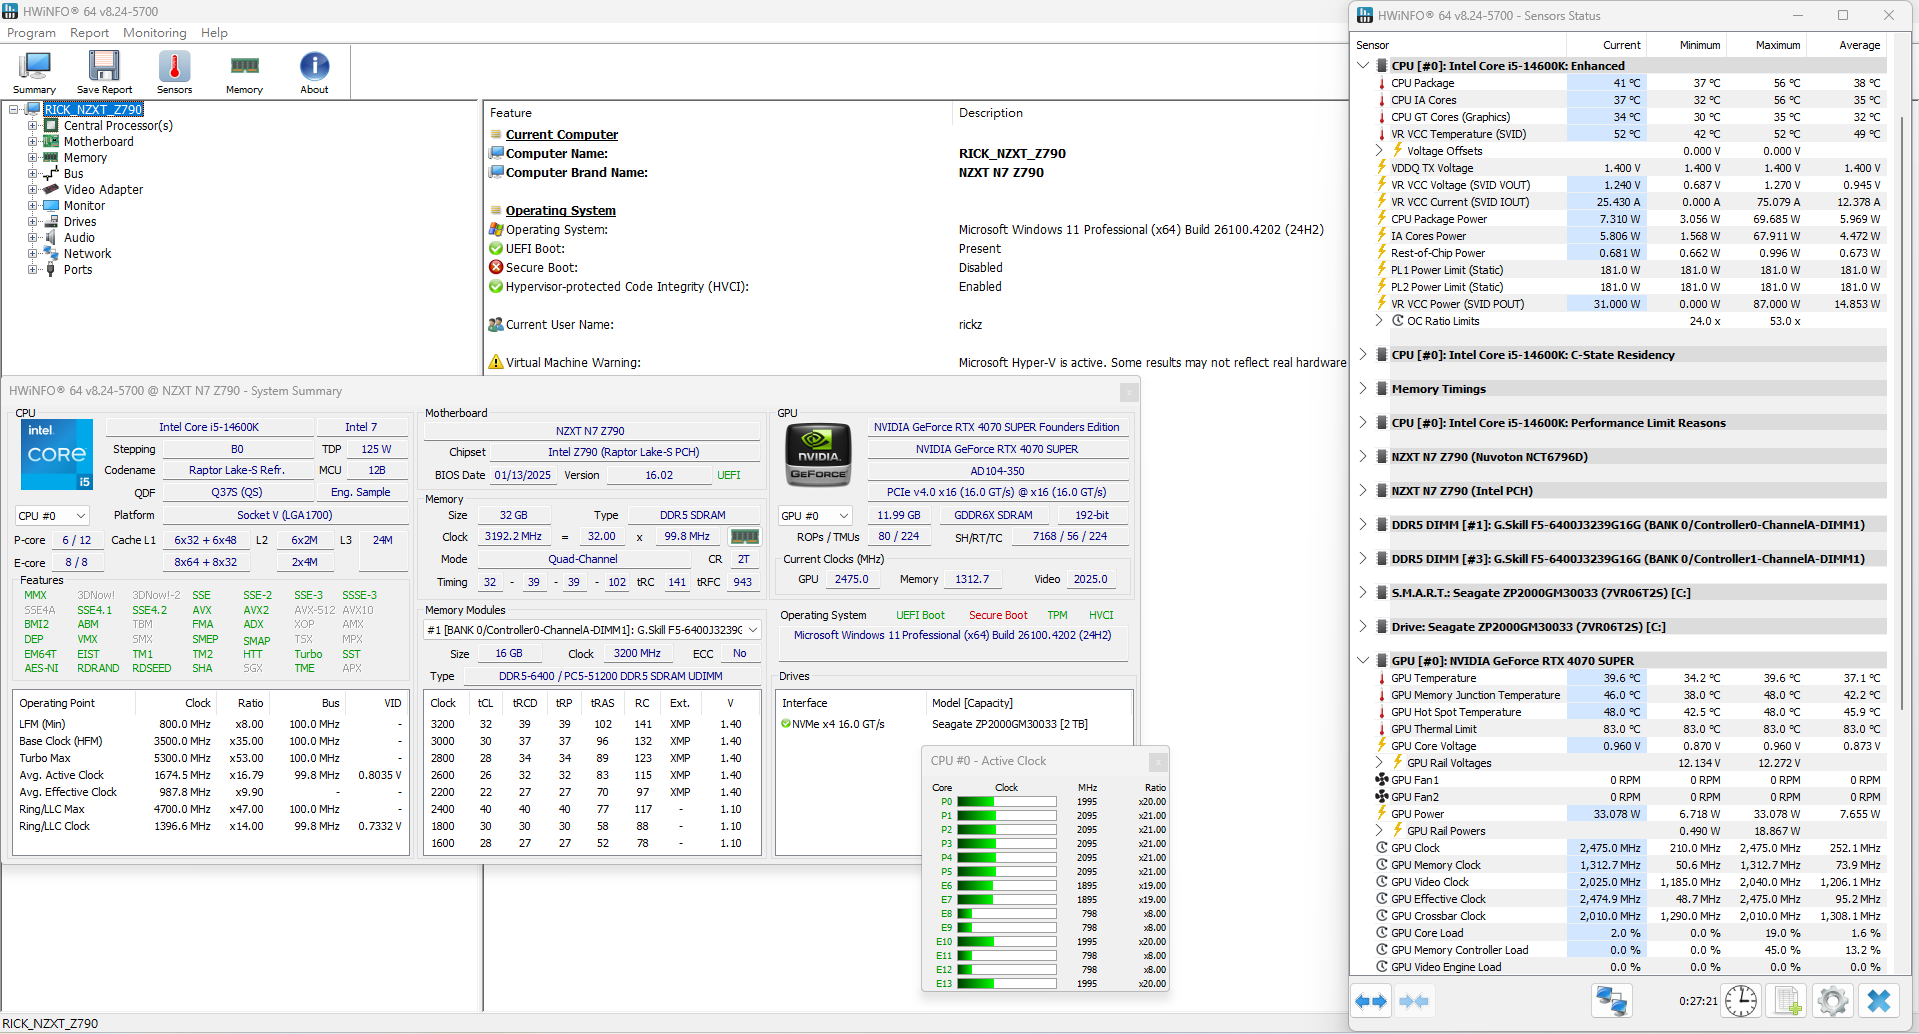Image resolution: width=1919 pixels, height=1034 pixels.
Task: Click the Operating System heading link
Action: [x=560, y=211]
